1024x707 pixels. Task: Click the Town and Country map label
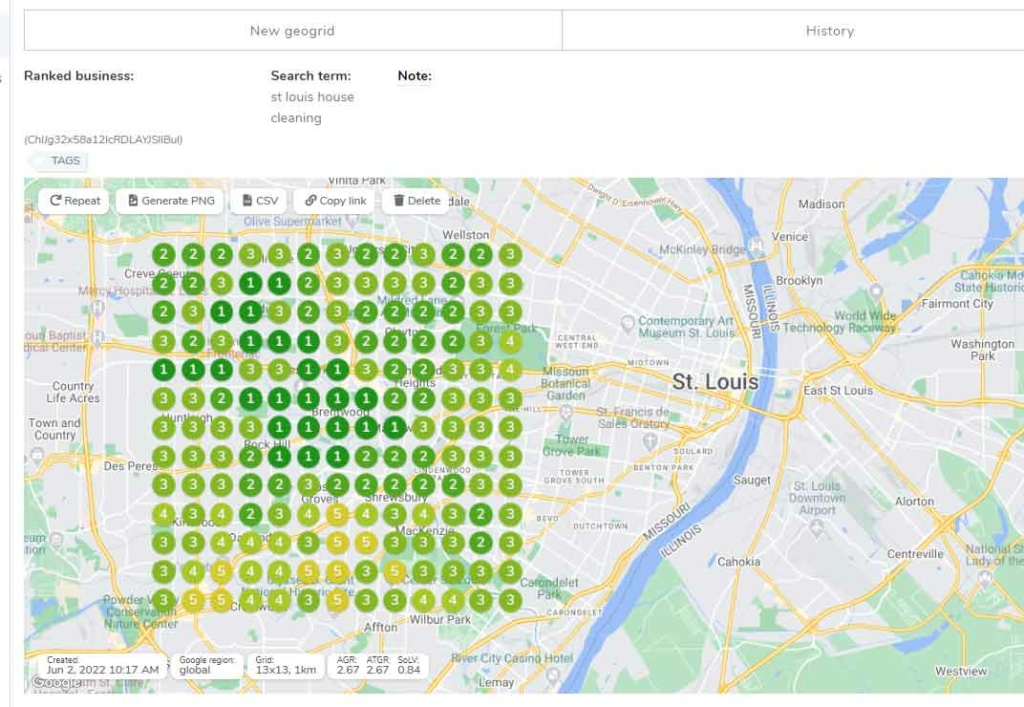coord(55,429)
